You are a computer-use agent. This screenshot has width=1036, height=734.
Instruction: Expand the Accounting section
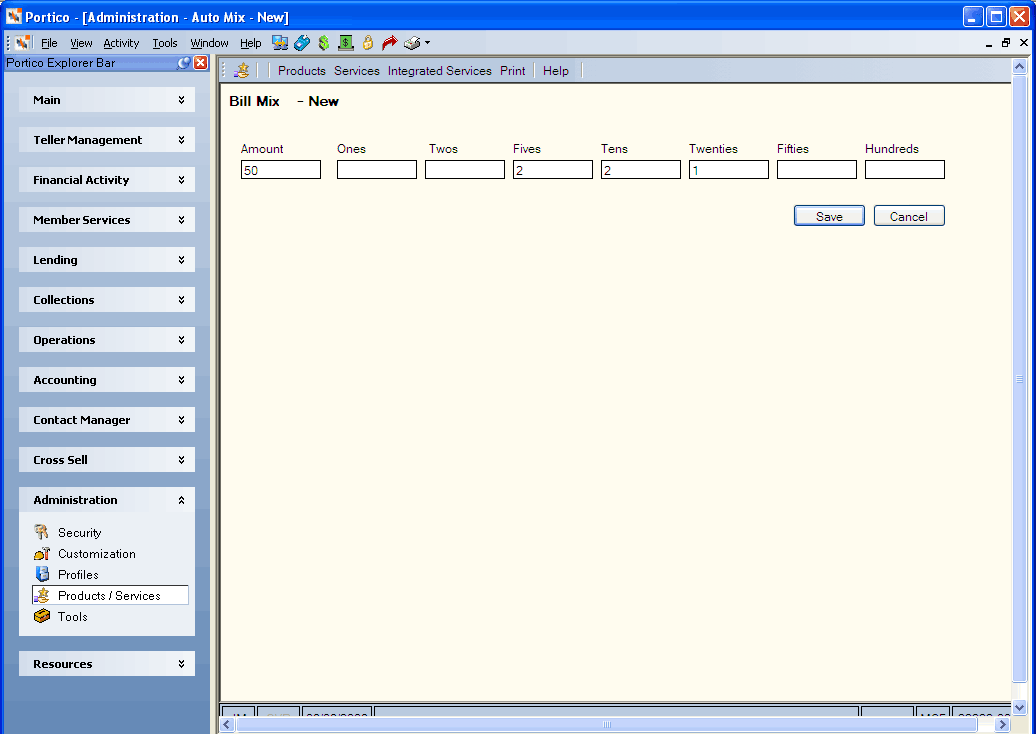tap(107, 380)
